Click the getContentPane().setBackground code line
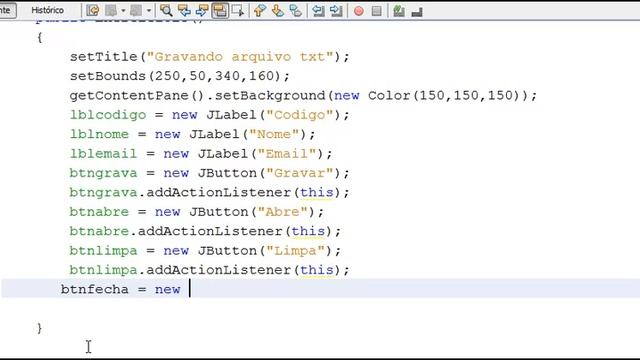Screen dimensions: 640x360 [x=303, y=96]
